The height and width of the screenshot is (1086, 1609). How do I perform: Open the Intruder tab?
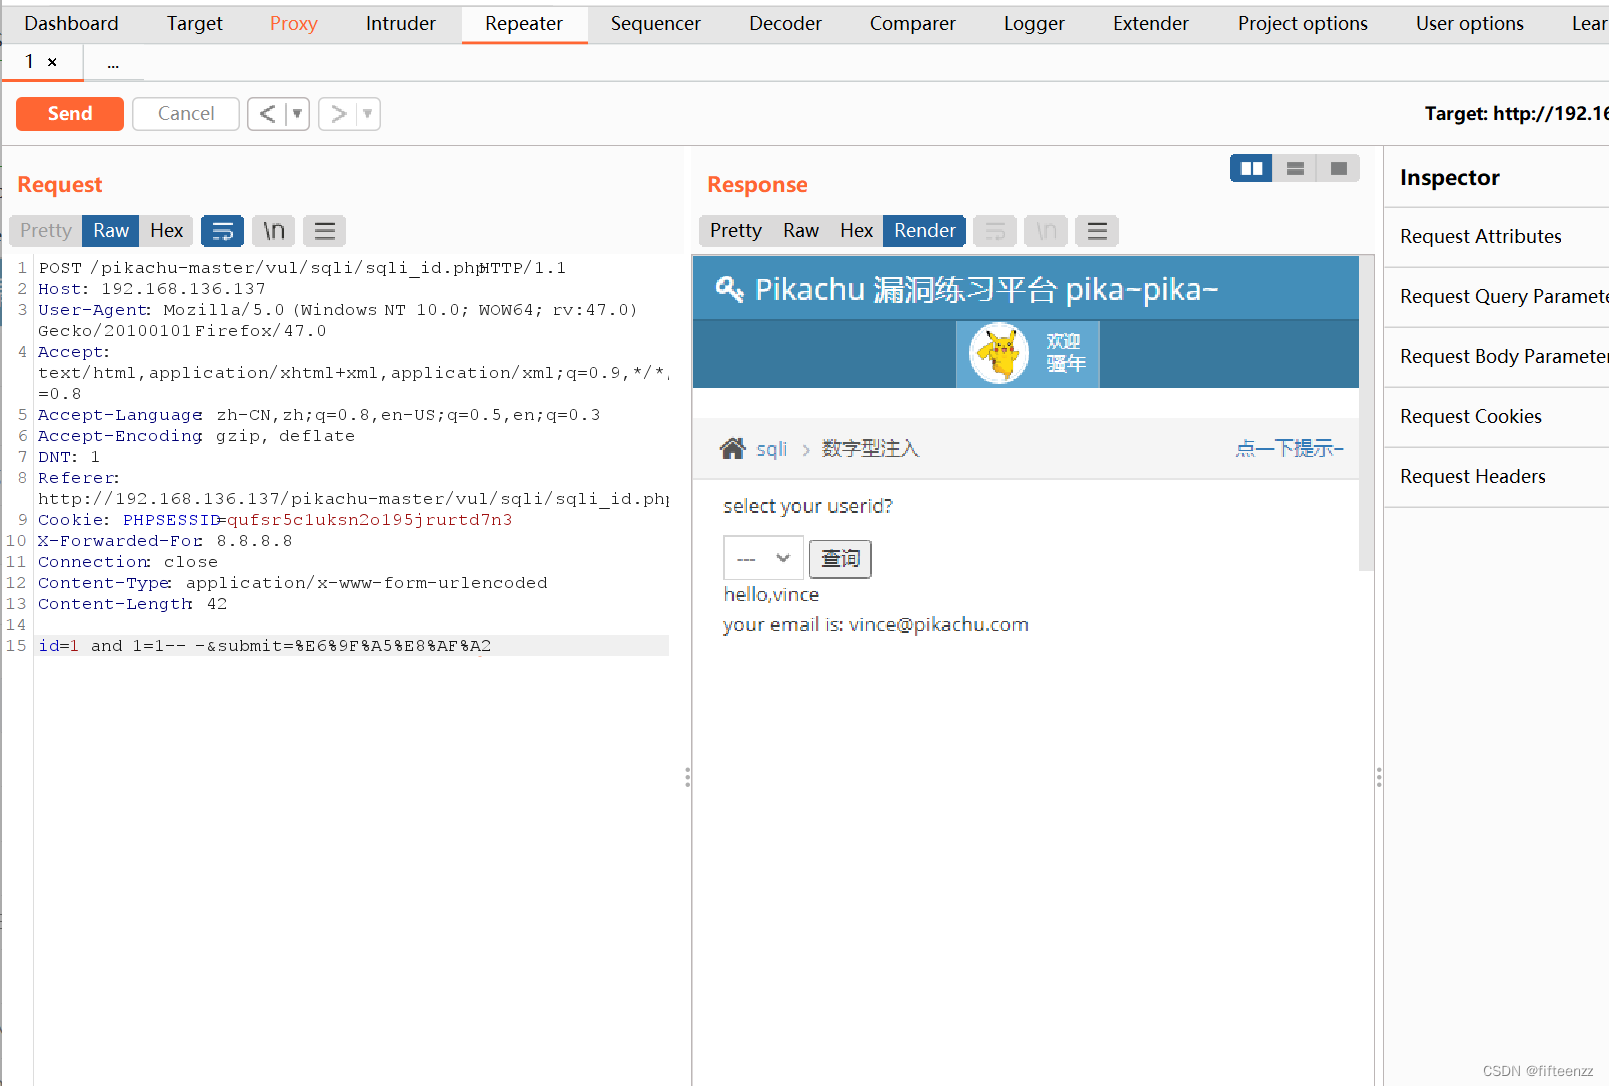point(401,23)
